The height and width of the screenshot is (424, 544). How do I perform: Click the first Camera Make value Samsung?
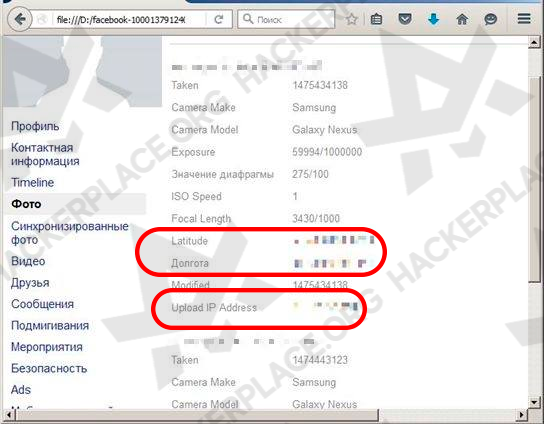point(314,108)
